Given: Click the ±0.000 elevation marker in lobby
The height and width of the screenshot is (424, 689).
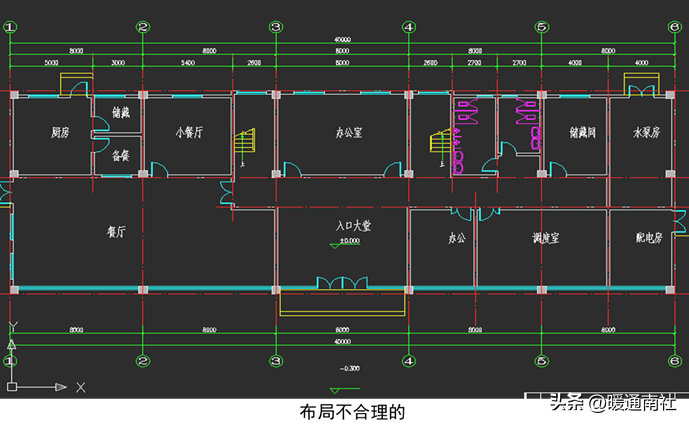Looking at the screenshot, I should point(348,241).
